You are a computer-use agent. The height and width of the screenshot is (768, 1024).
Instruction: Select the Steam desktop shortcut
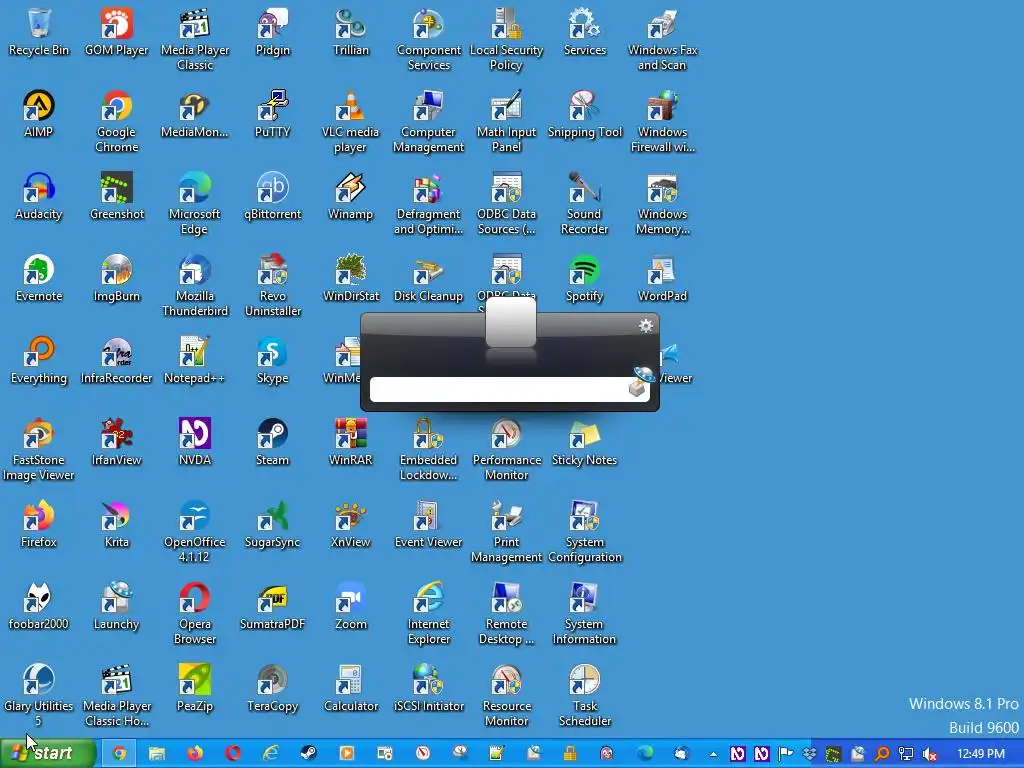point(272,443)
